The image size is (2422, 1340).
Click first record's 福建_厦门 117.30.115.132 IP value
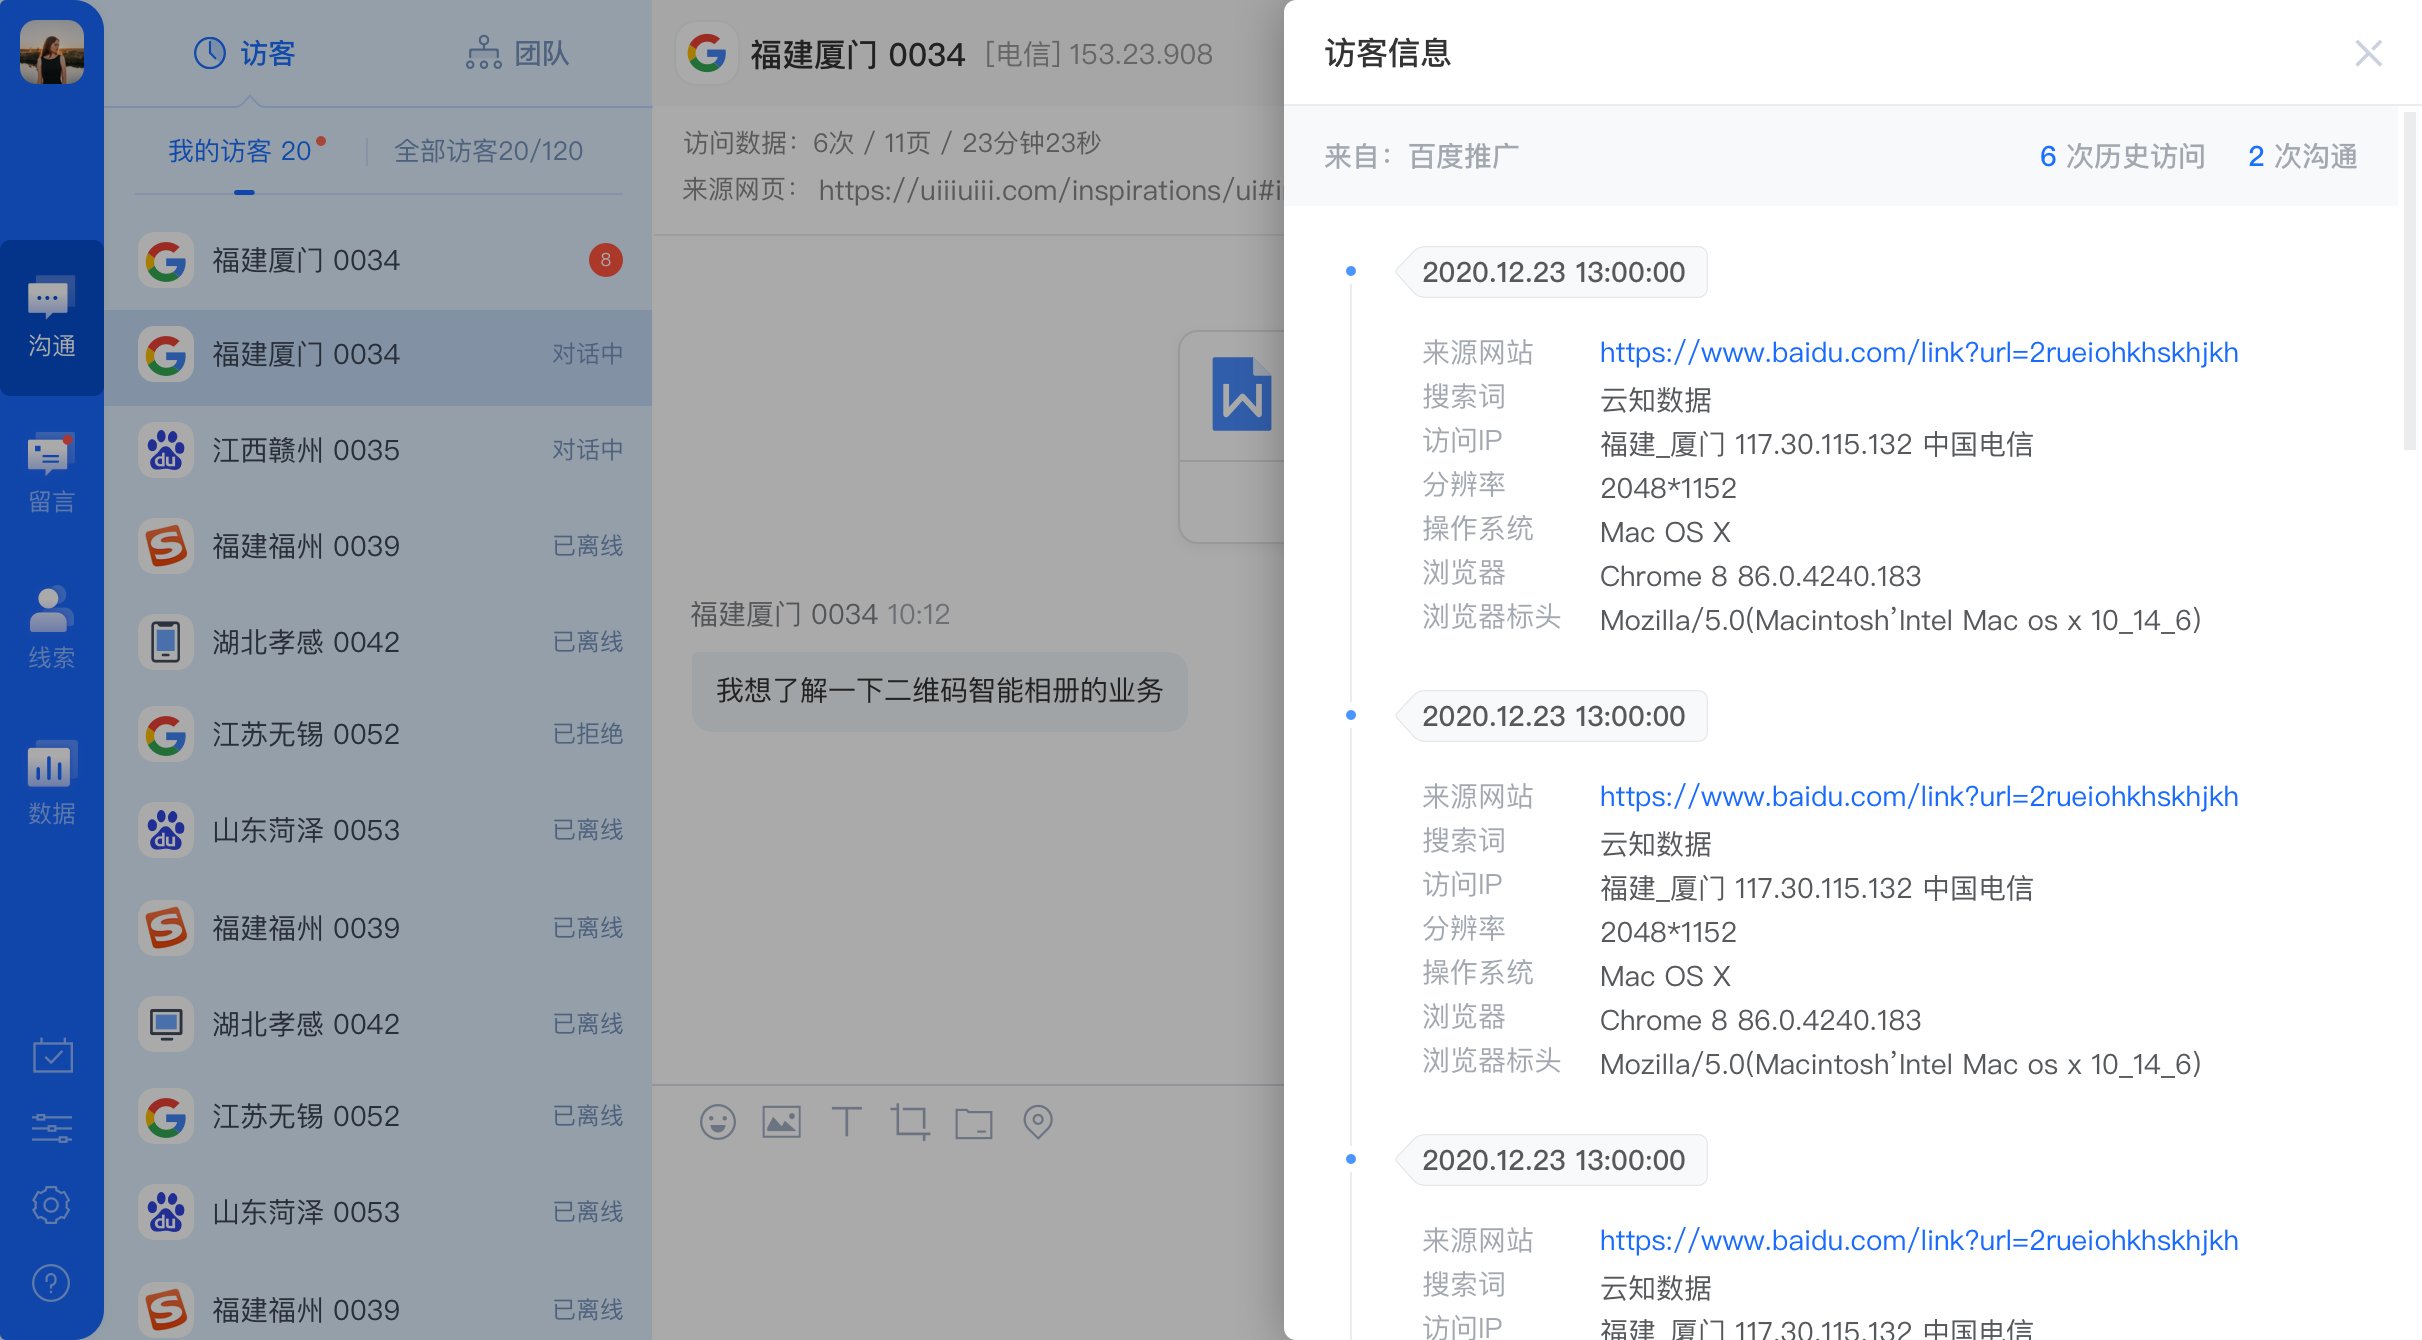coord(1816,444)
